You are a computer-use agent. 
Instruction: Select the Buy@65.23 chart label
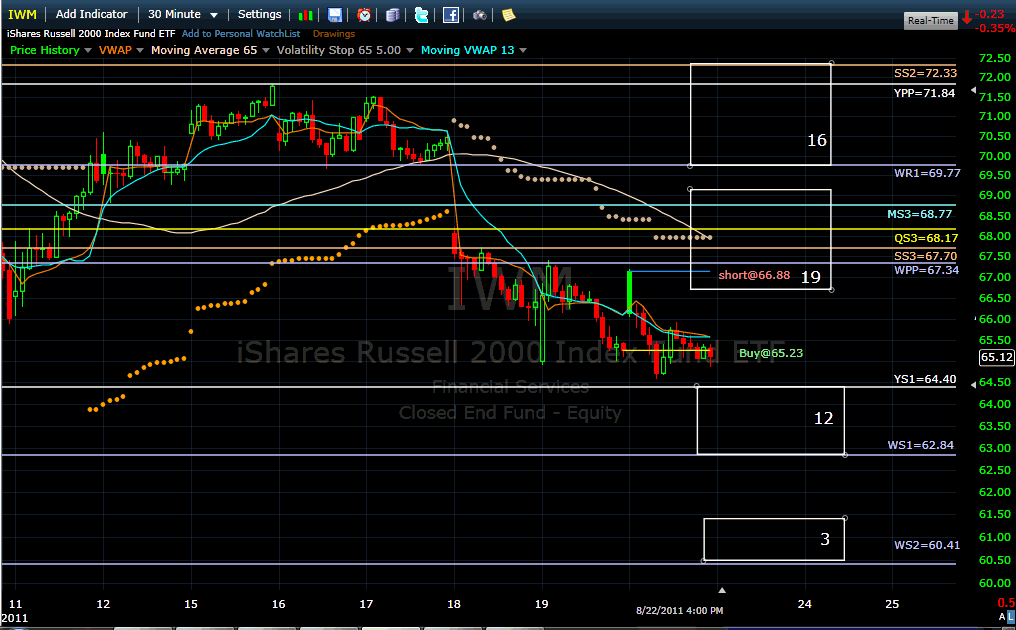[x=771, y=353]
